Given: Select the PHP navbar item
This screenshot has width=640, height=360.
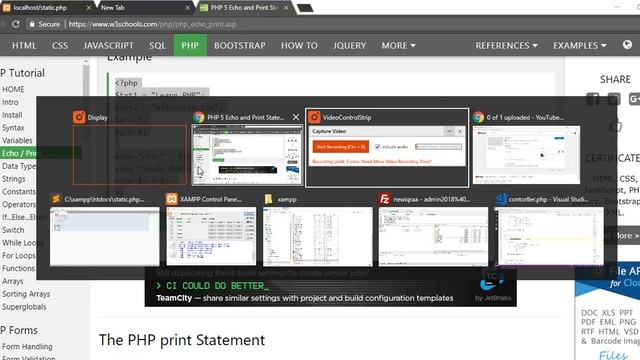Looking at the screenshot, I should click(190, 45).
